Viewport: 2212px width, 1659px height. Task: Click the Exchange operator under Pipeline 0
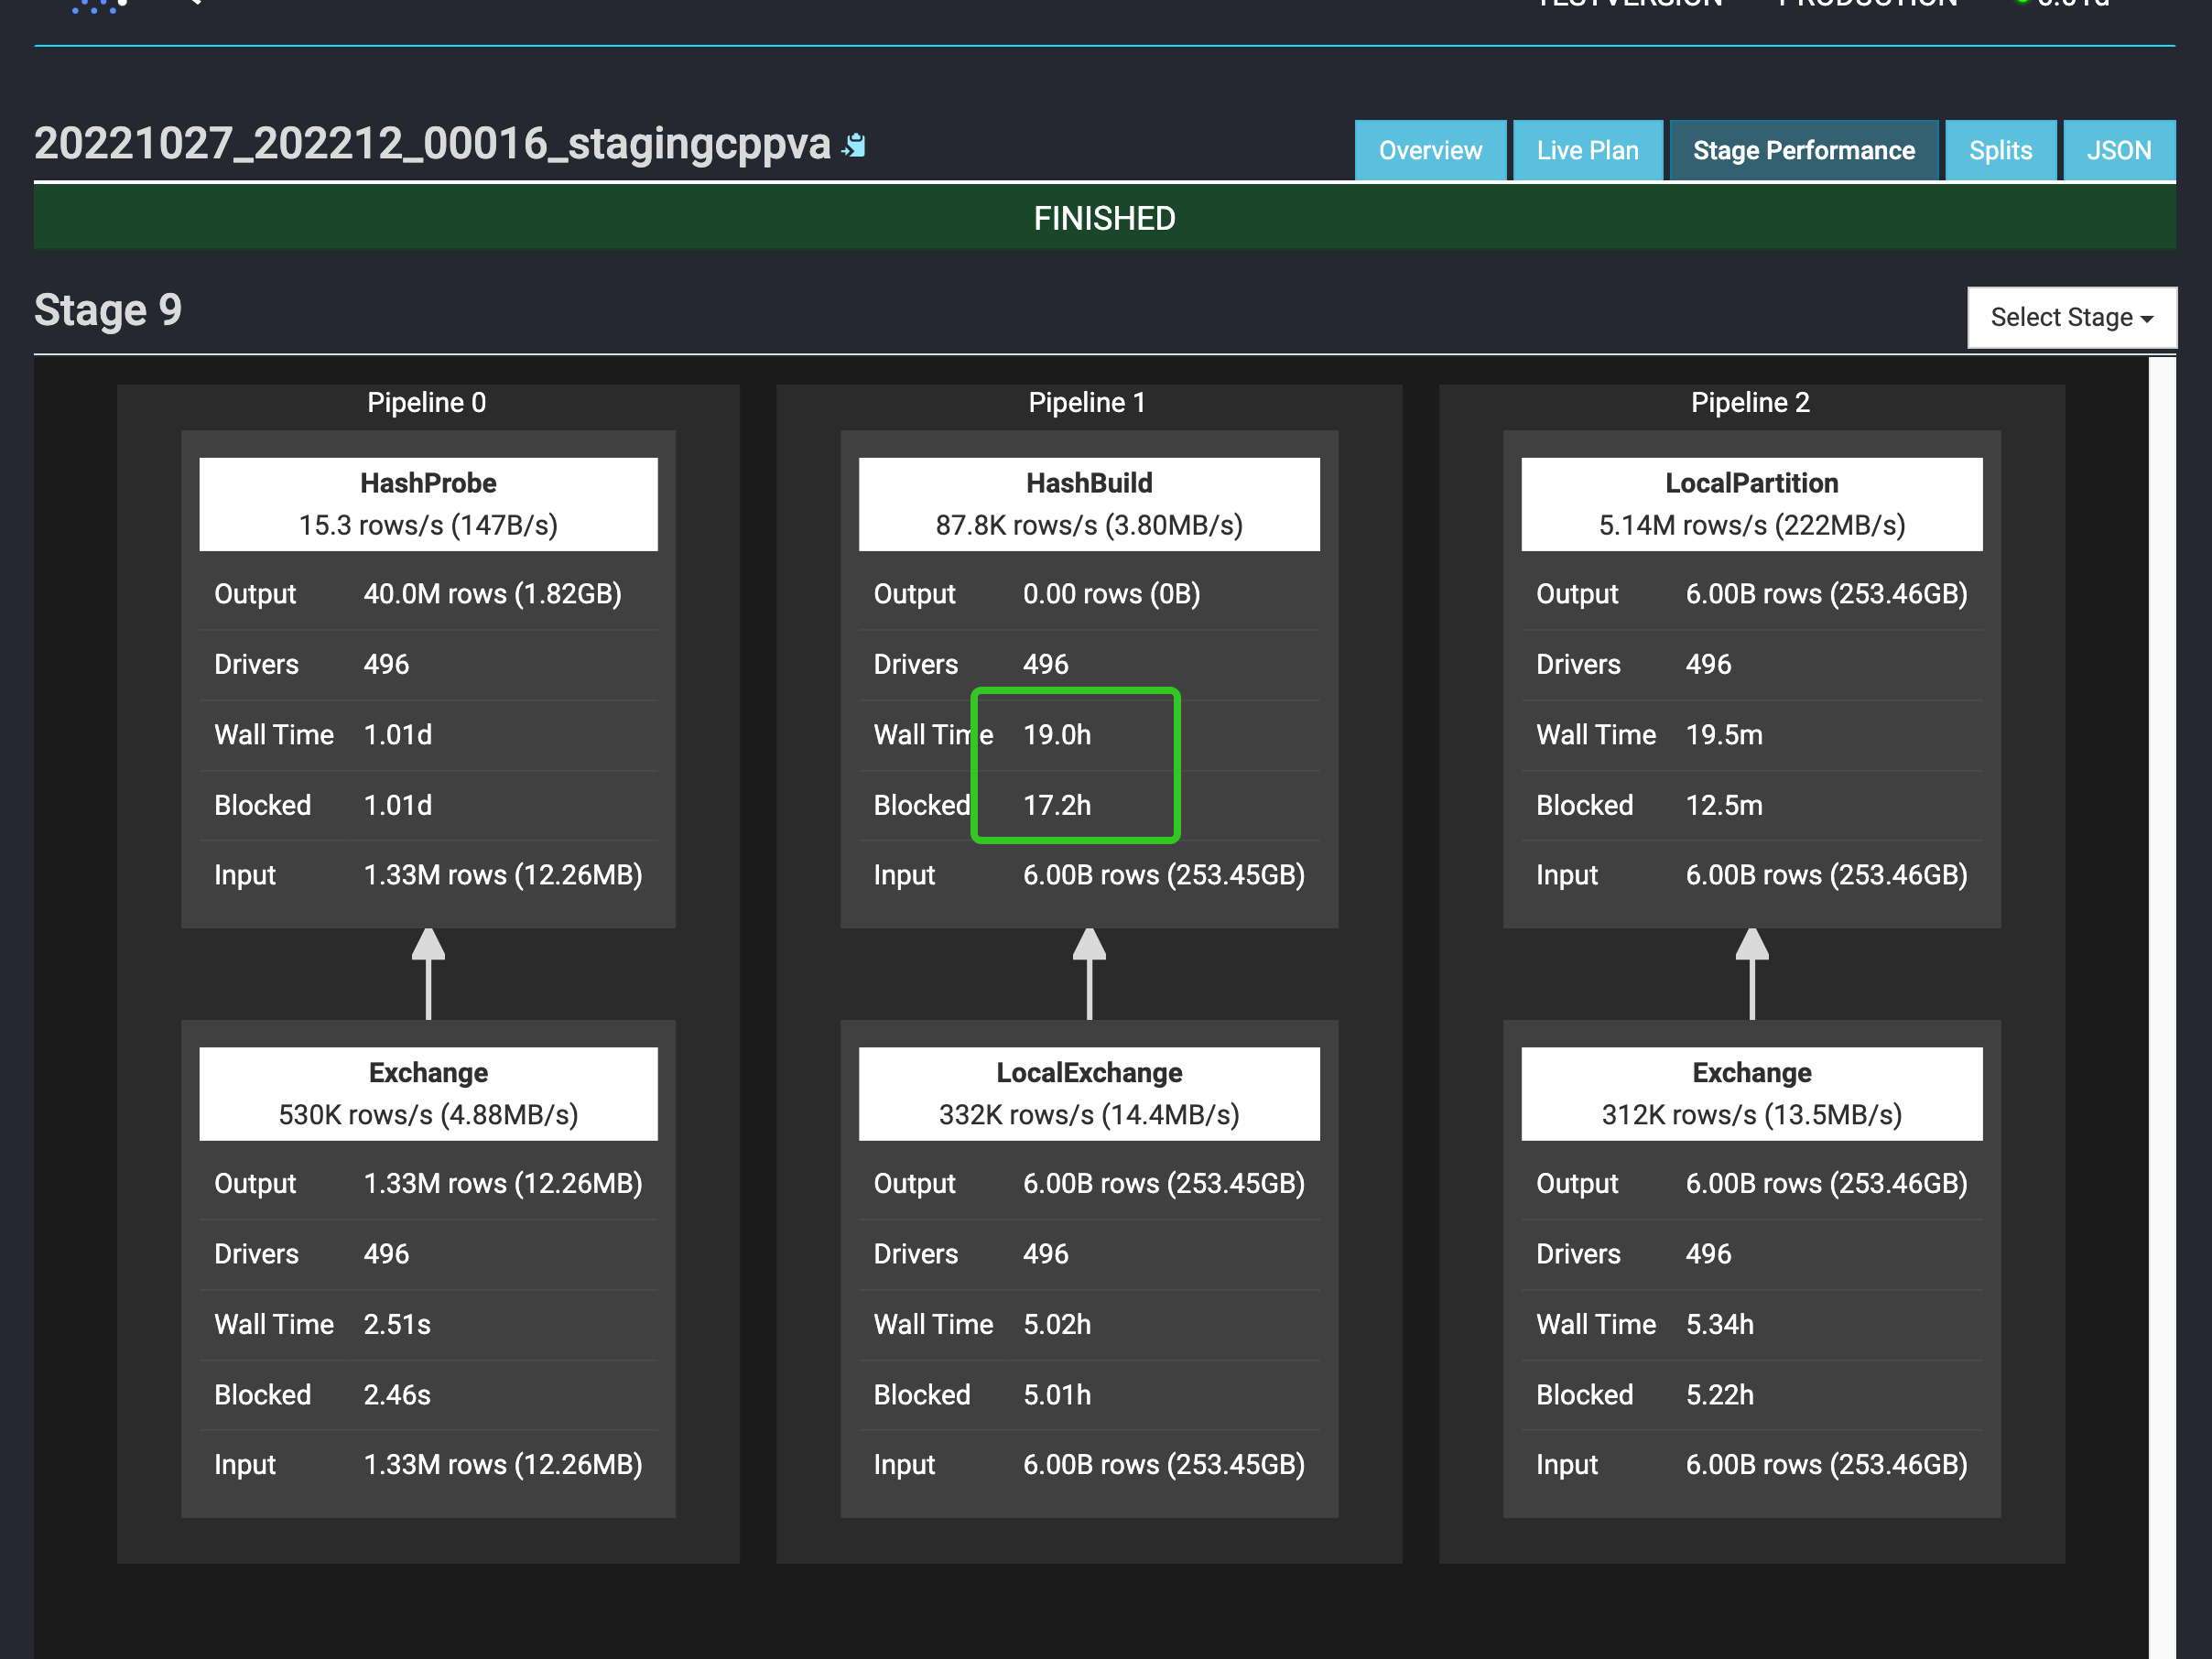click(x=428, y=1093)
